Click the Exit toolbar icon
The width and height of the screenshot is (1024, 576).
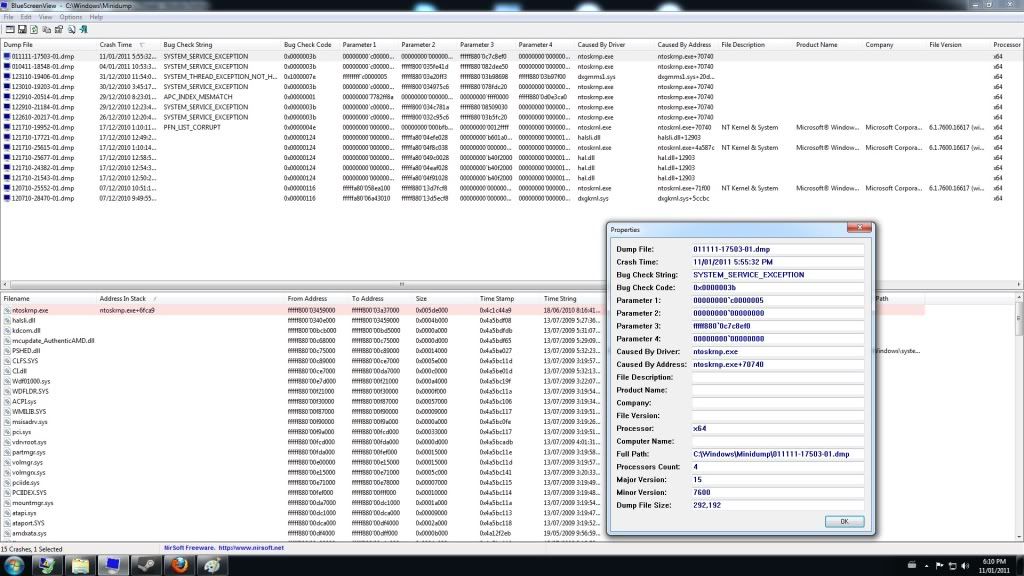click(84, 29)
